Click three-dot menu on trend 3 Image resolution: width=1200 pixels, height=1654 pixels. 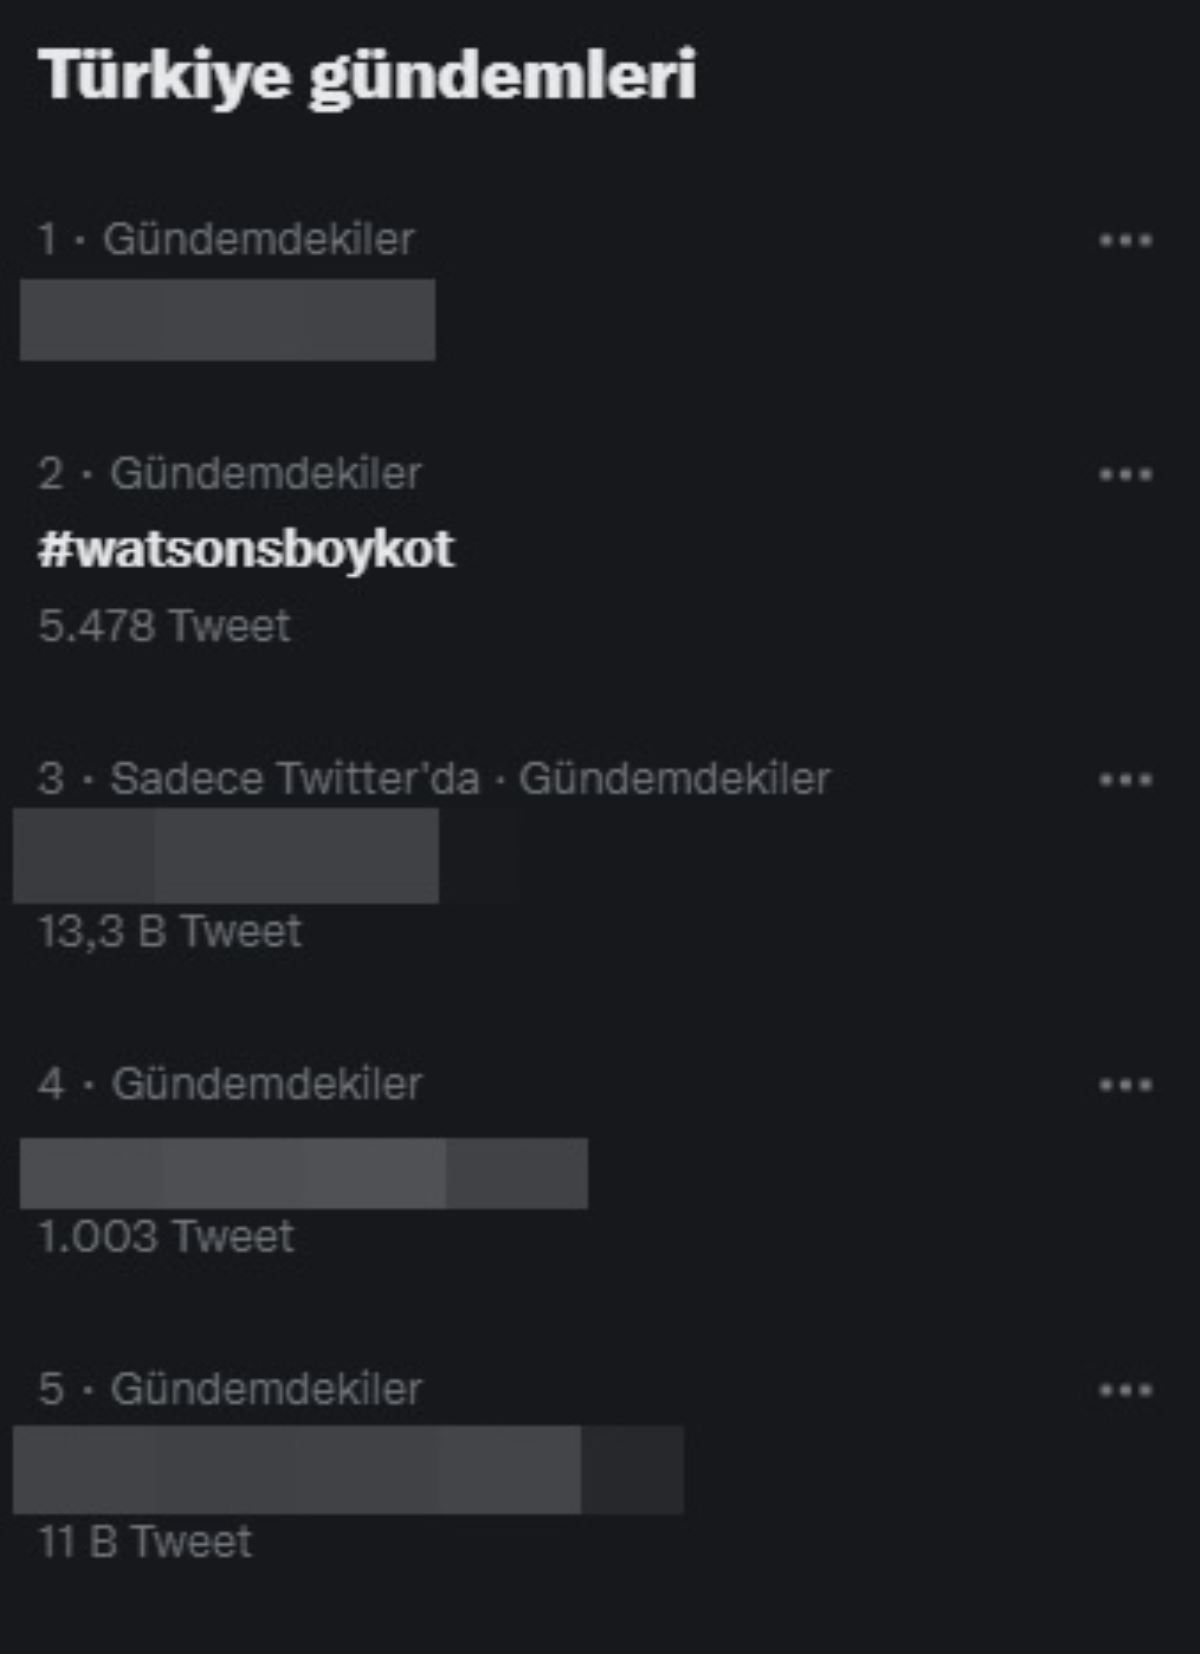[1125, 779]
